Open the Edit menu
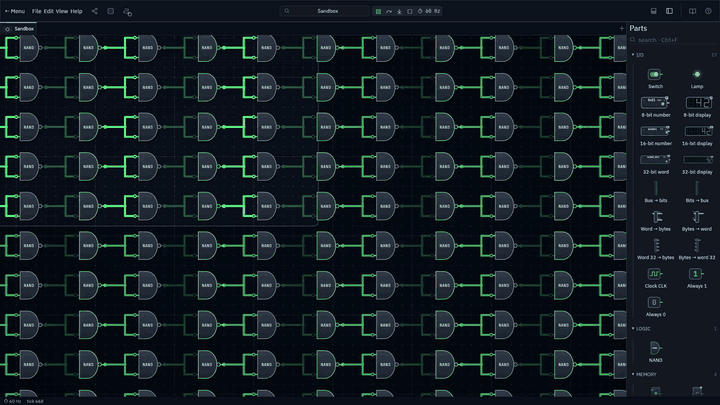 [x=49, y=11]
